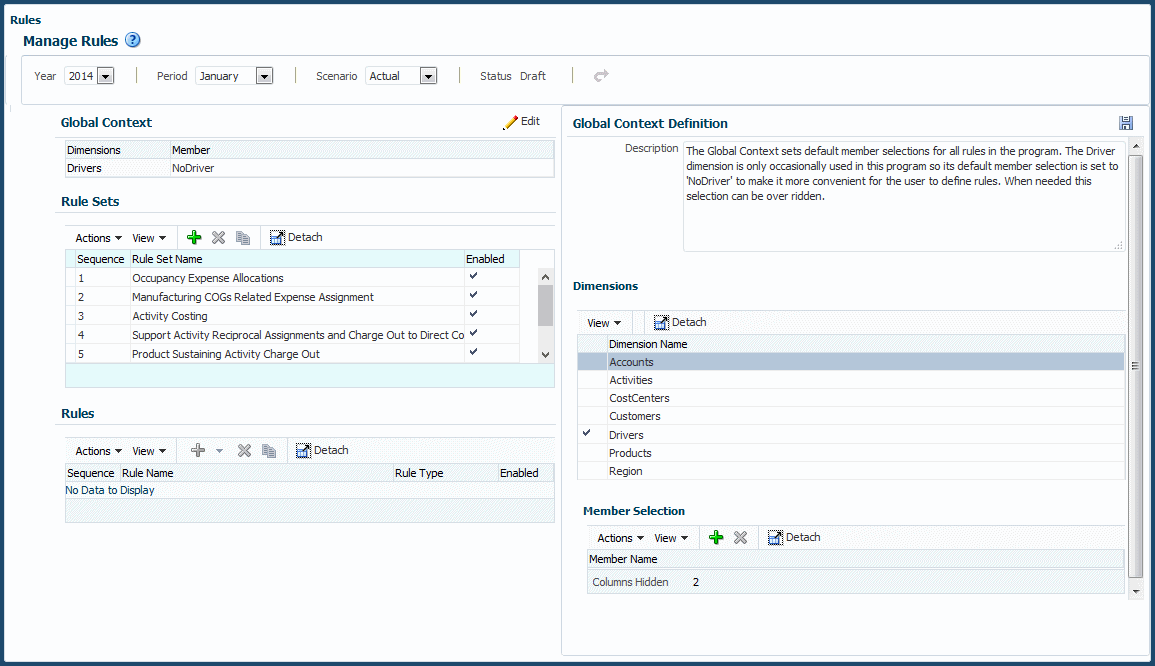Remove member with X icon in Member Selection
Viewport: 1155px width, 666px height.
740,537
